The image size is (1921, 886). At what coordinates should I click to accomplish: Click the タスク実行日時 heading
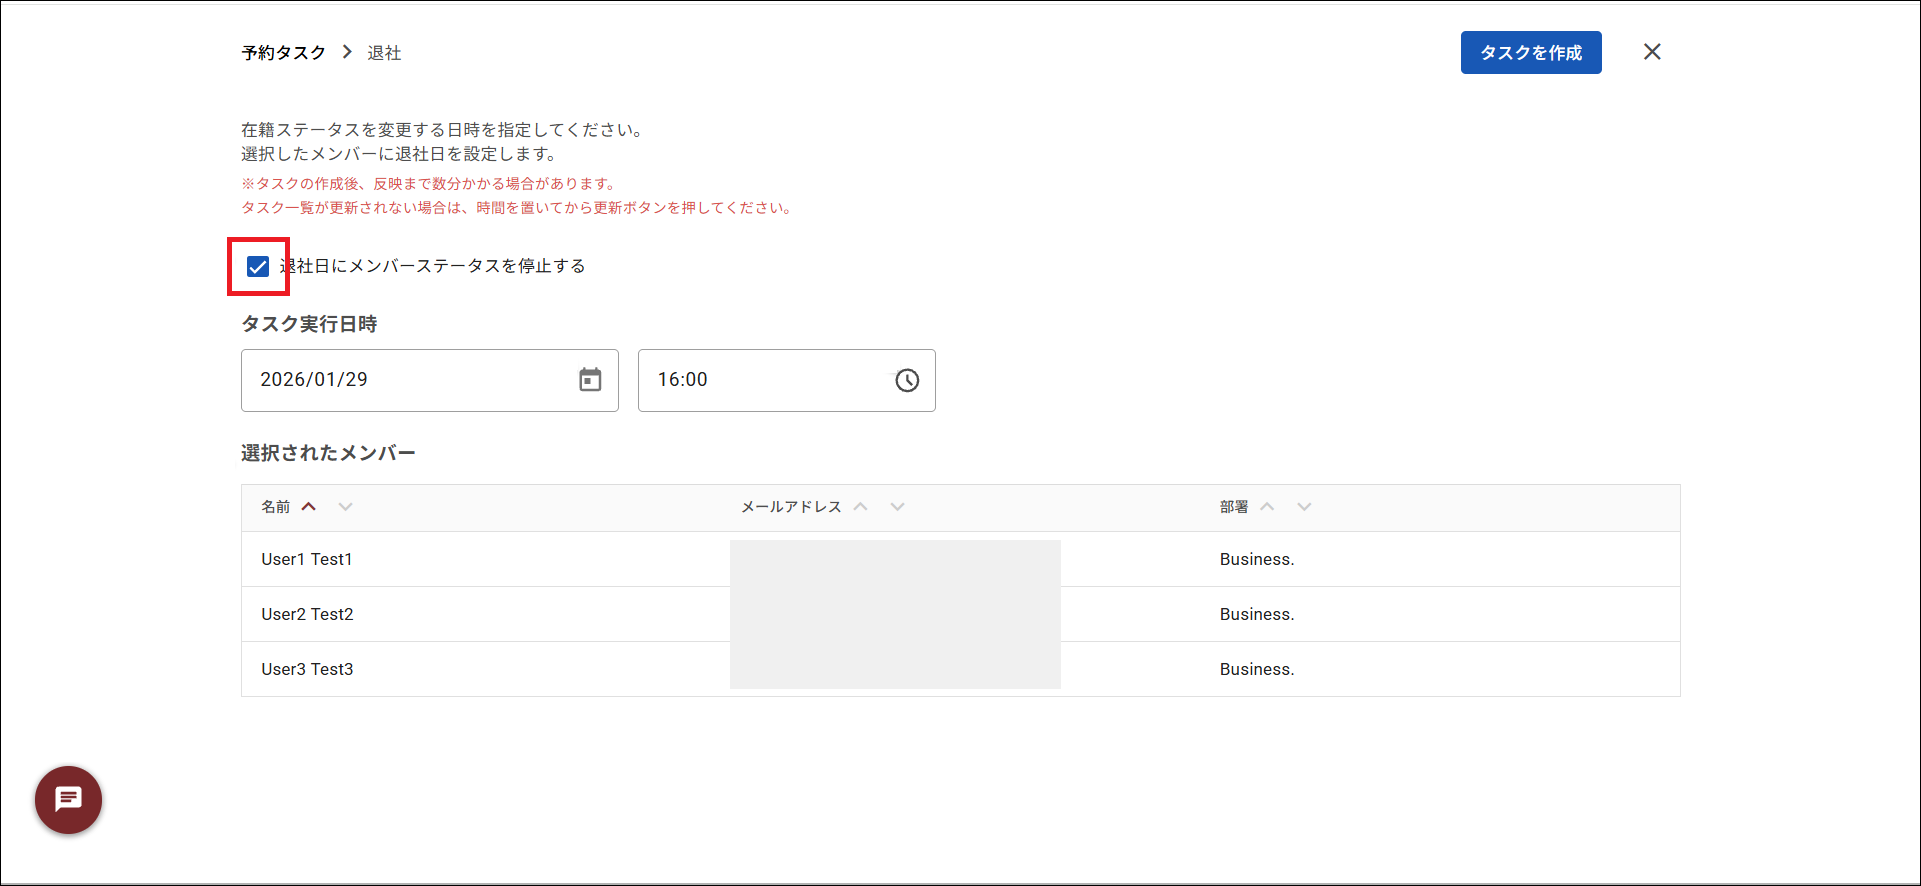(309, 324)
